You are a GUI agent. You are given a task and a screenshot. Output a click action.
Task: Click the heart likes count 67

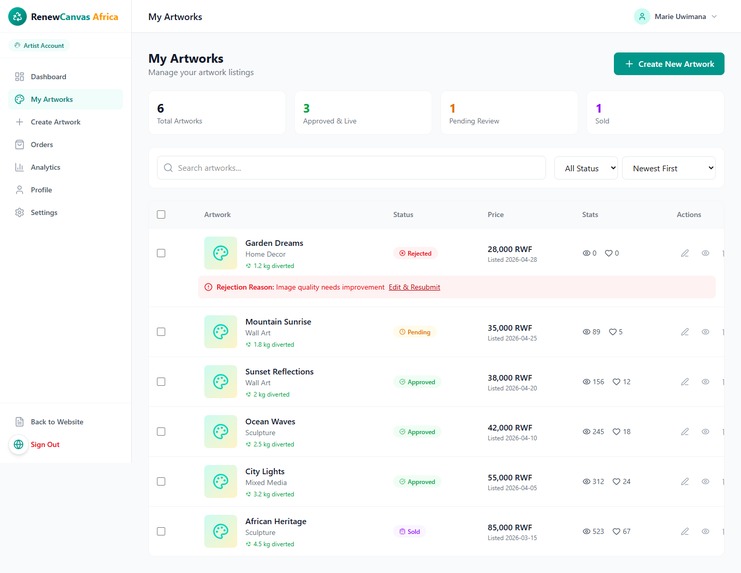621,531
